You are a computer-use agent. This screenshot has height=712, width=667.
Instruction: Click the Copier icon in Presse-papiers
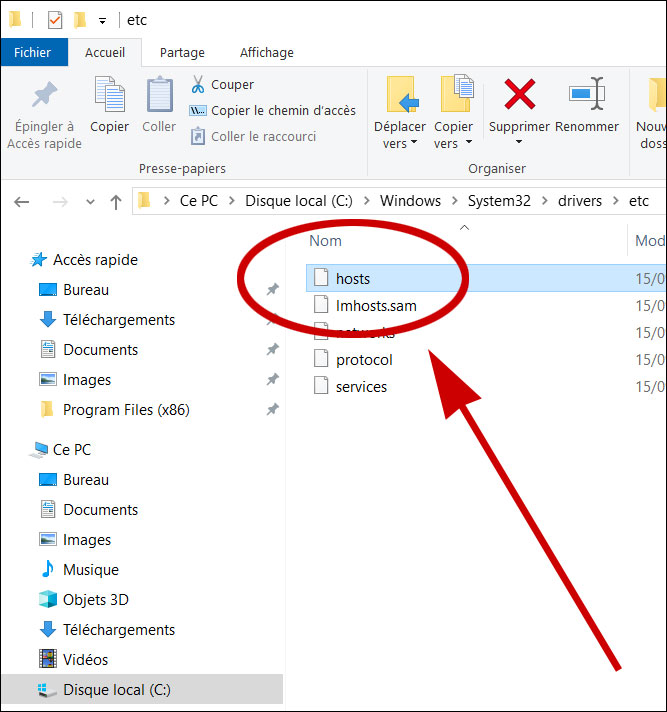click(x=109, y=94)
